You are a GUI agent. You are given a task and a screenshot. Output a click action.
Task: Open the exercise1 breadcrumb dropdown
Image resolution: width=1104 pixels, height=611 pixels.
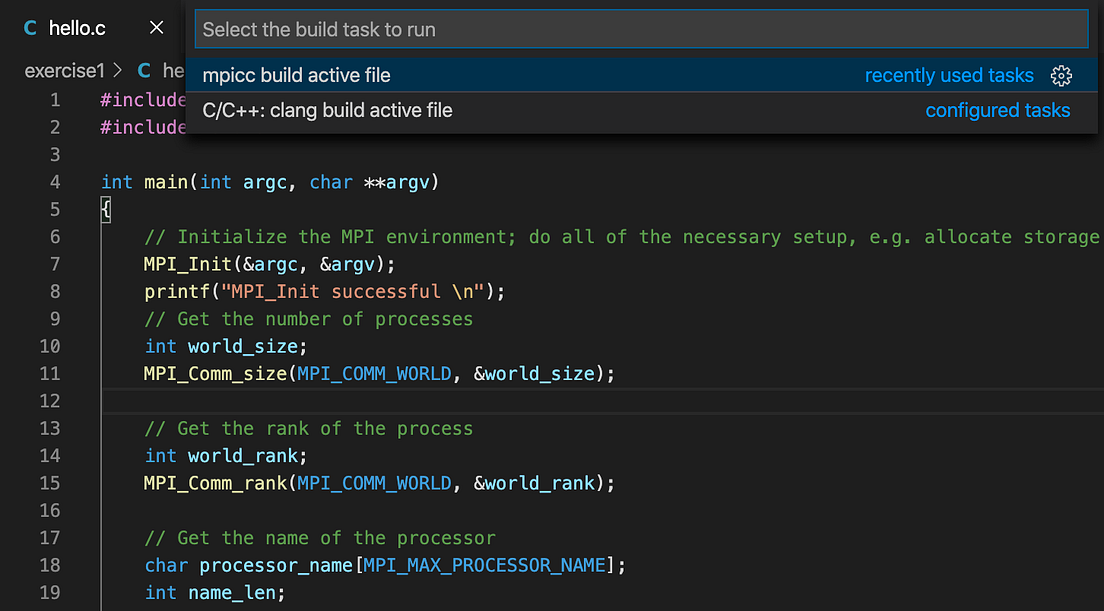point(64,70)
